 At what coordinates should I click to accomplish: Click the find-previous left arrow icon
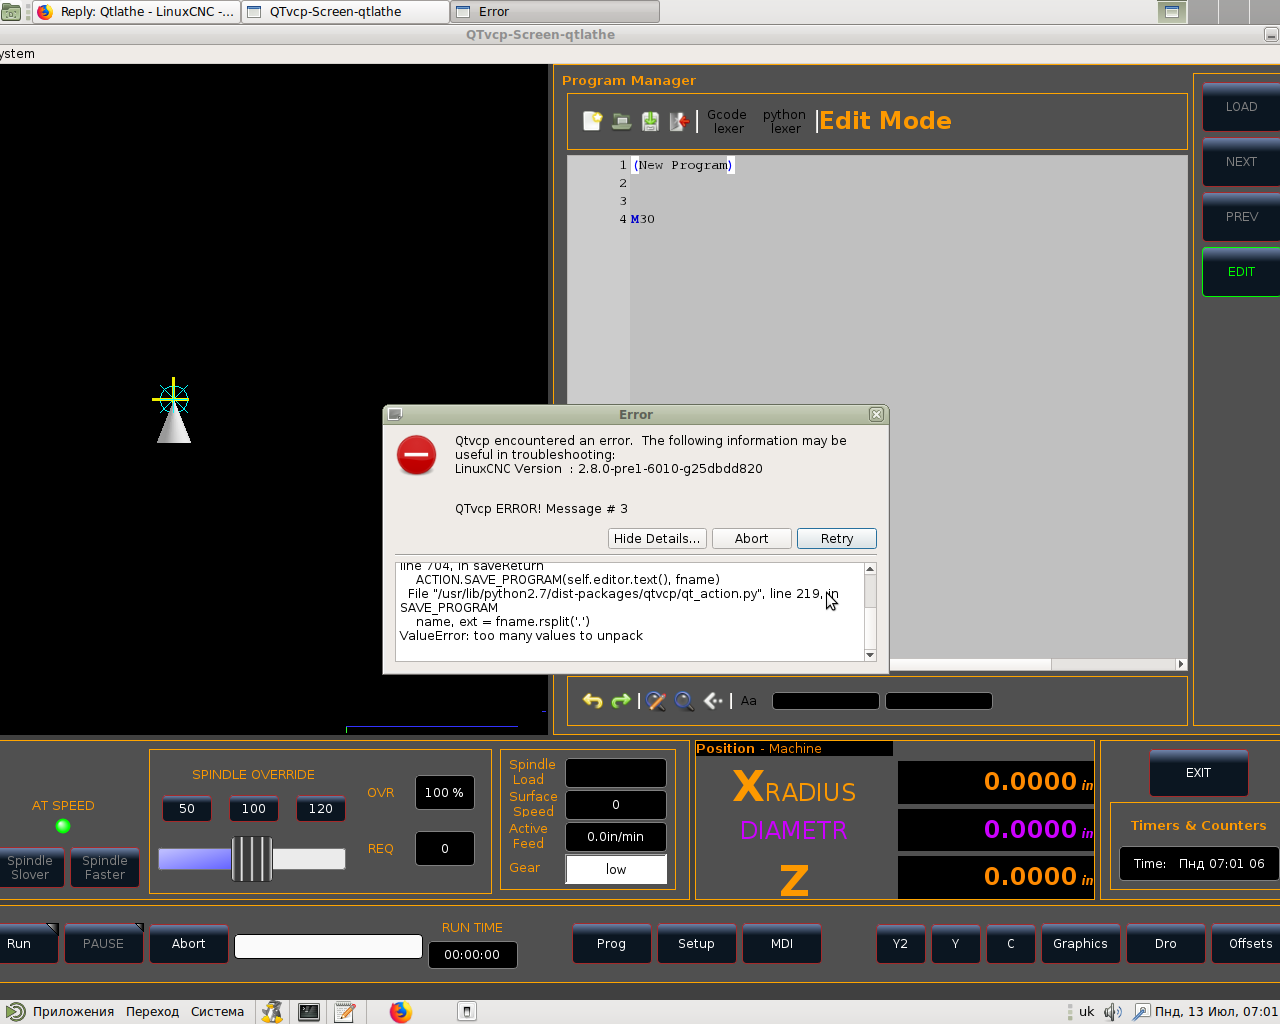(713, 701)
